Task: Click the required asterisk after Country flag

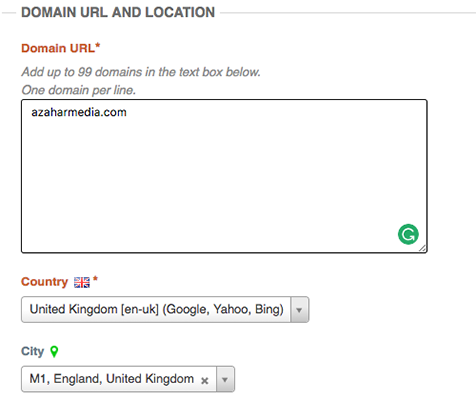Action: pos(95,279)
